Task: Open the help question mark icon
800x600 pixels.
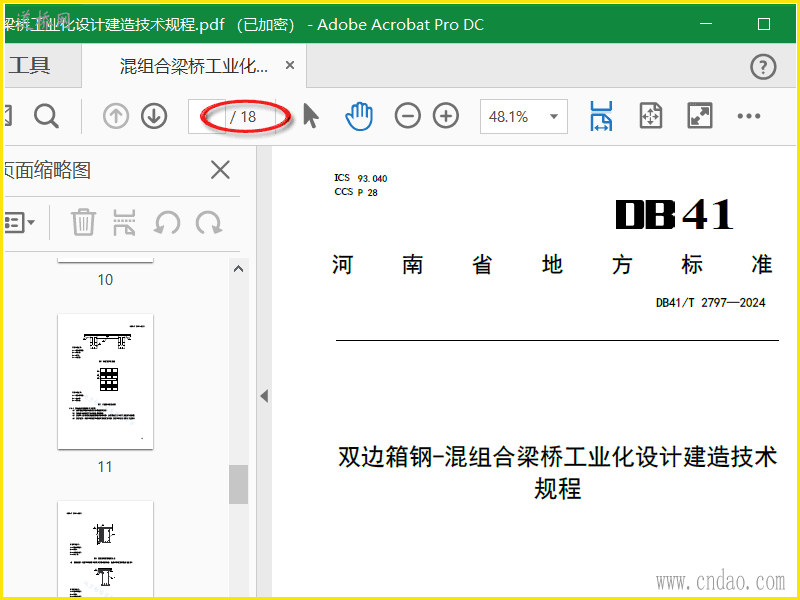Action: click(x=763, y=67)
